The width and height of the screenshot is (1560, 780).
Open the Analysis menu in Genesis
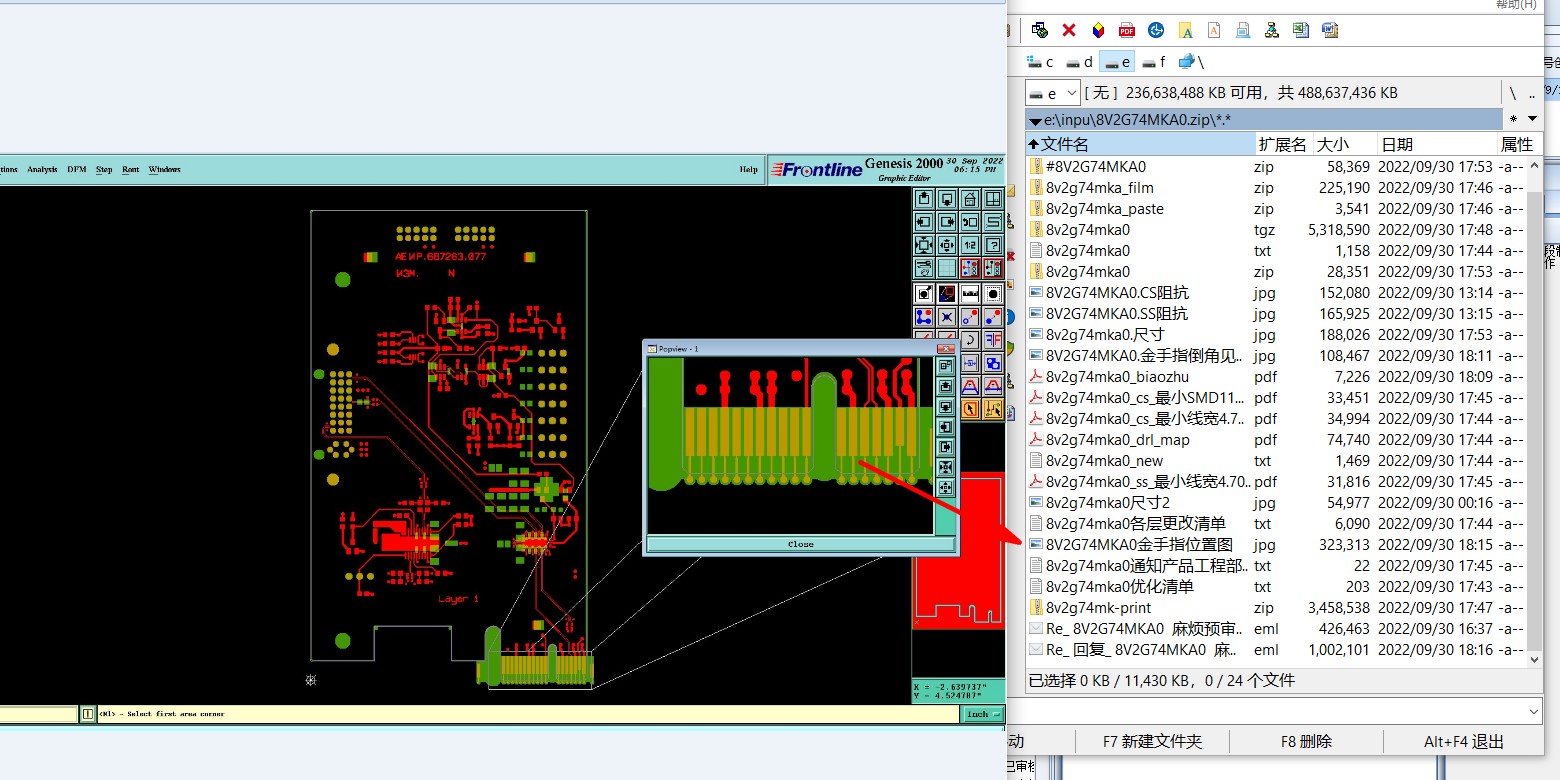coord(42,169)
